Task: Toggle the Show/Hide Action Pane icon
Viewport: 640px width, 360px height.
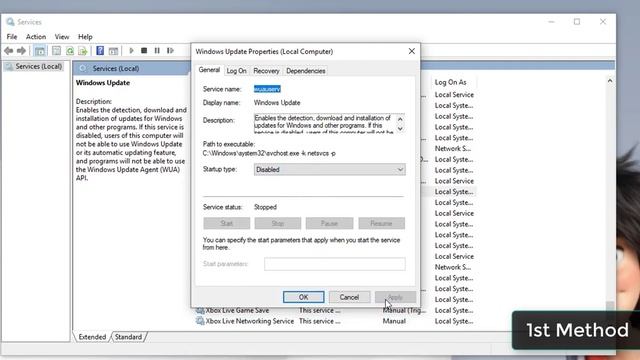Action: point(113,51)
